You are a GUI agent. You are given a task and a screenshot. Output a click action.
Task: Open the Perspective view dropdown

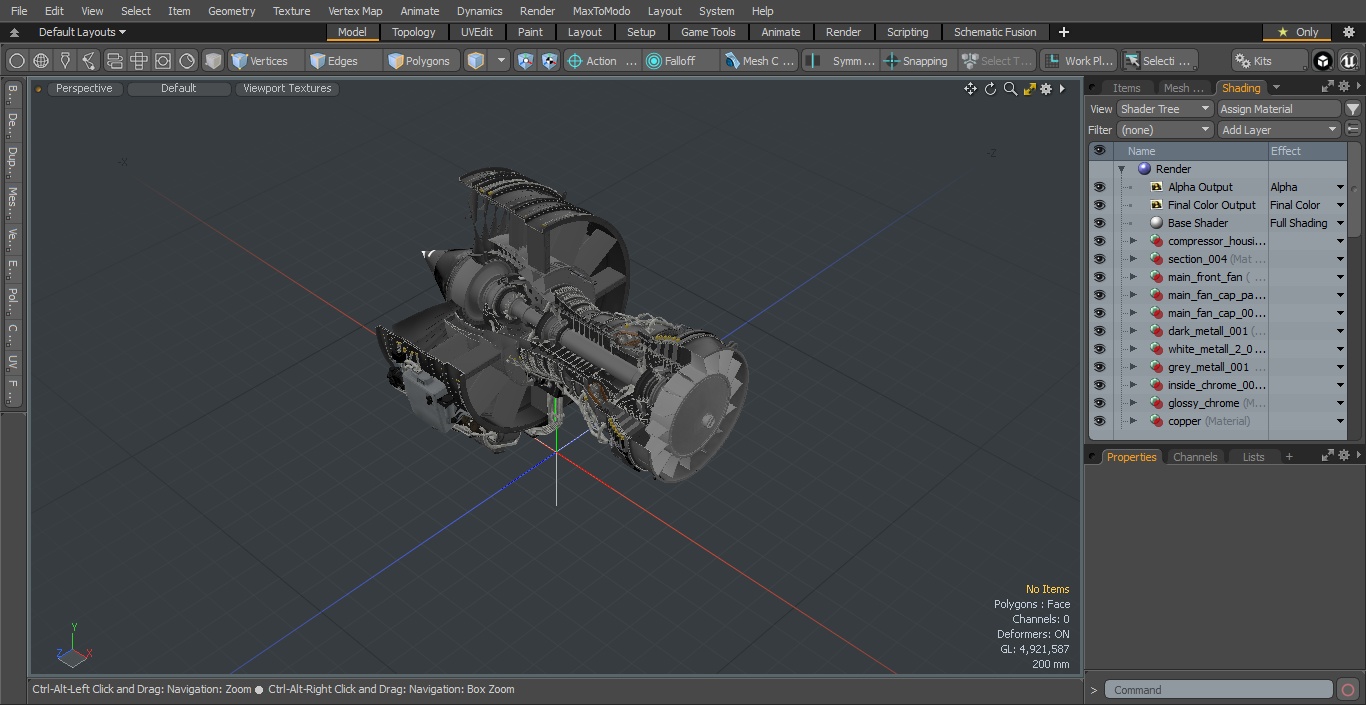click(84, 88)
